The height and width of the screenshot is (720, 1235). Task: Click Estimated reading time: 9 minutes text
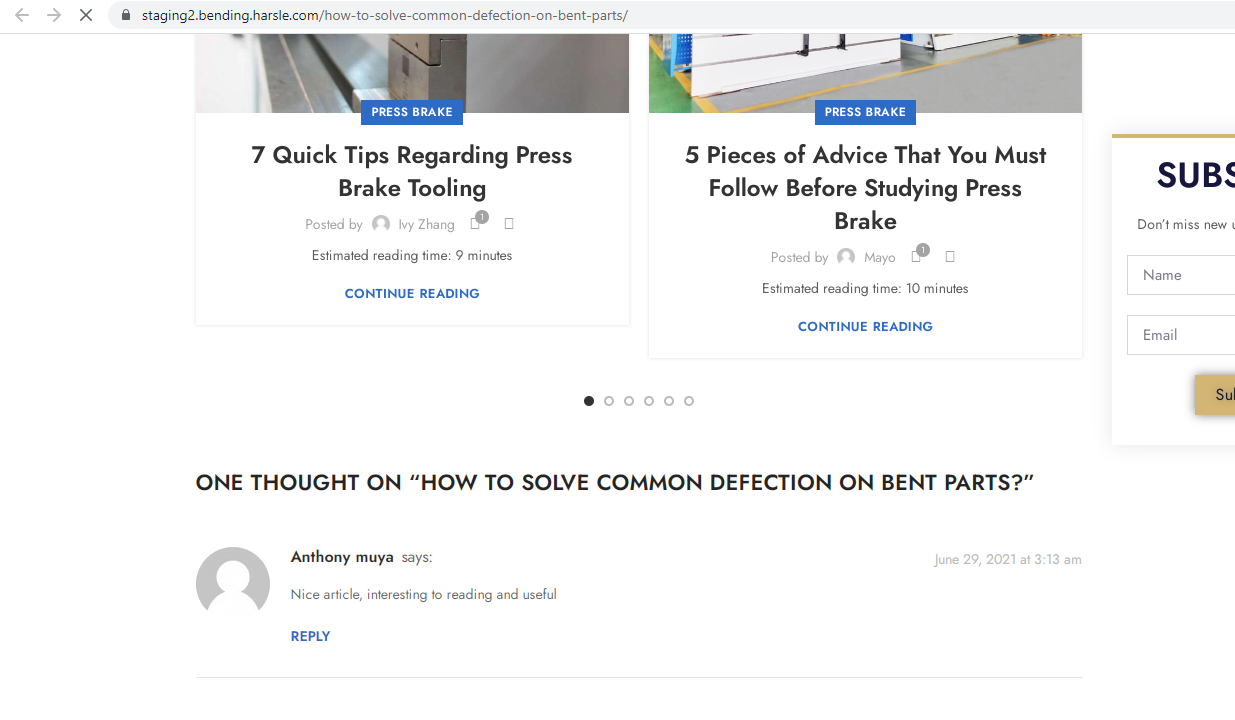point(412,255)
